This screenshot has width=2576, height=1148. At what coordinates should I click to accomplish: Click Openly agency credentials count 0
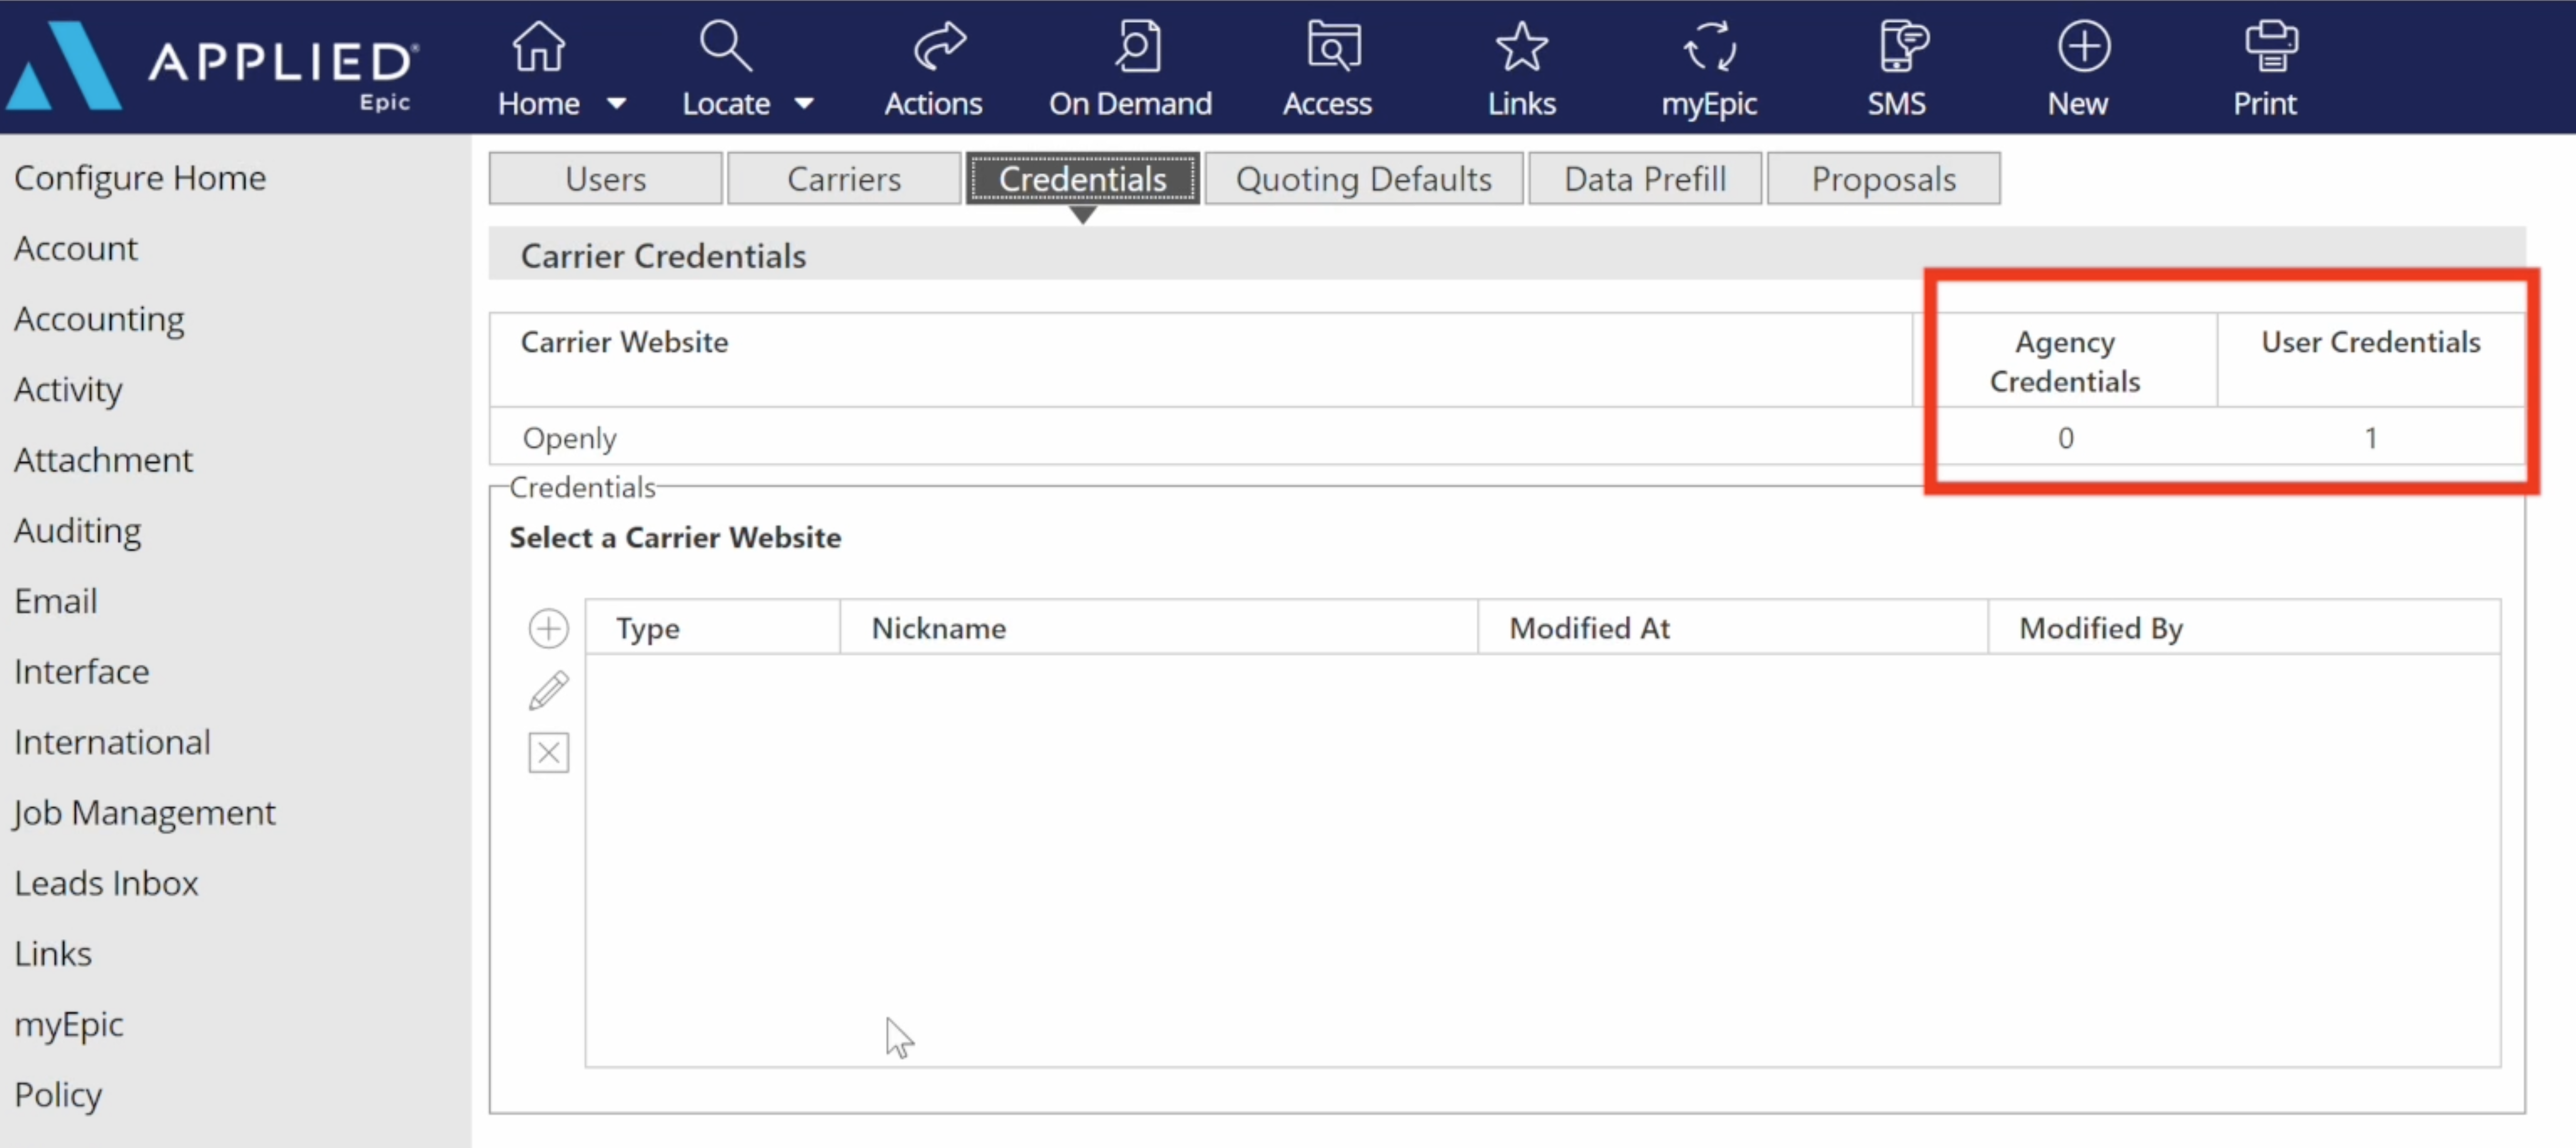(x=2065, y=437)
